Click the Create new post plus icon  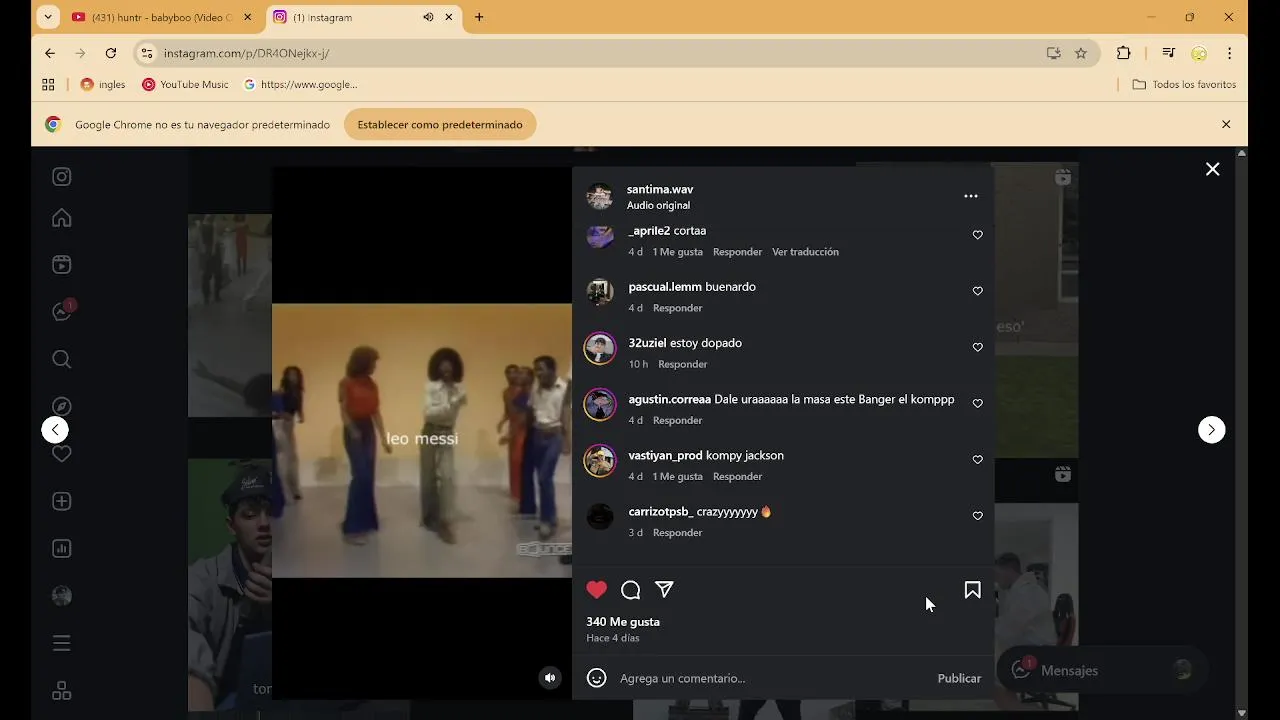click(x=61, y=501)
